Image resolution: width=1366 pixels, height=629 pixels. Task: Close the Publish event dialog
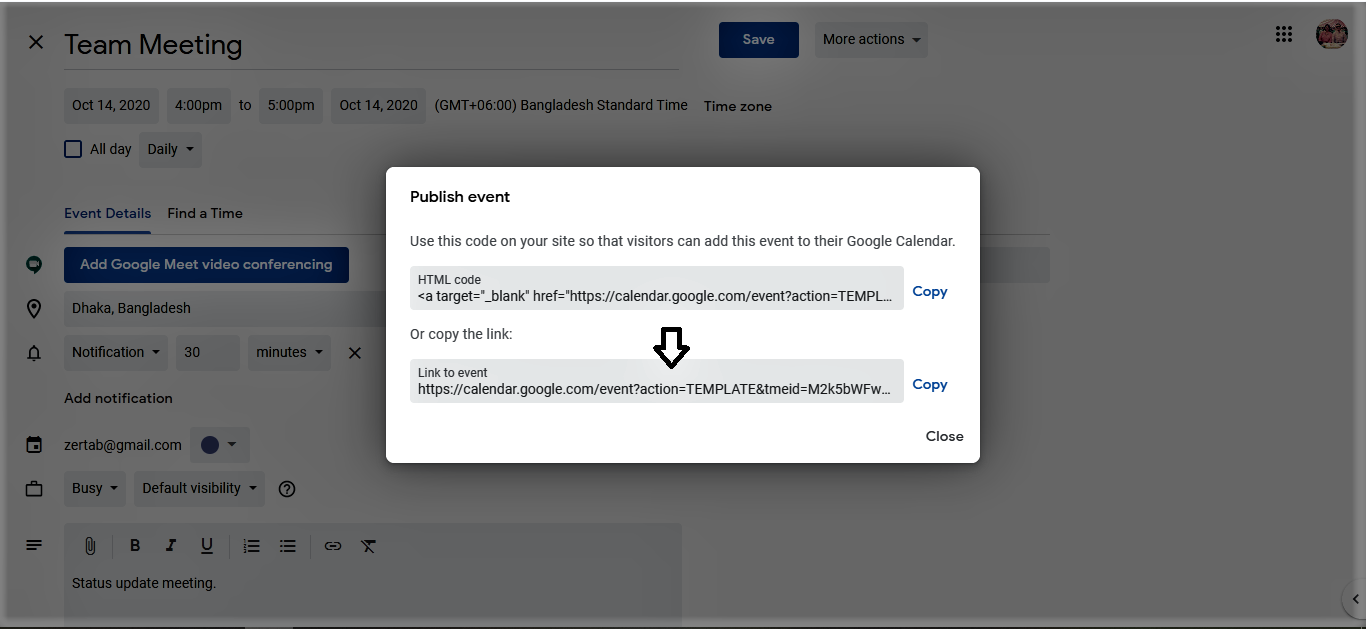click(944, 436)
